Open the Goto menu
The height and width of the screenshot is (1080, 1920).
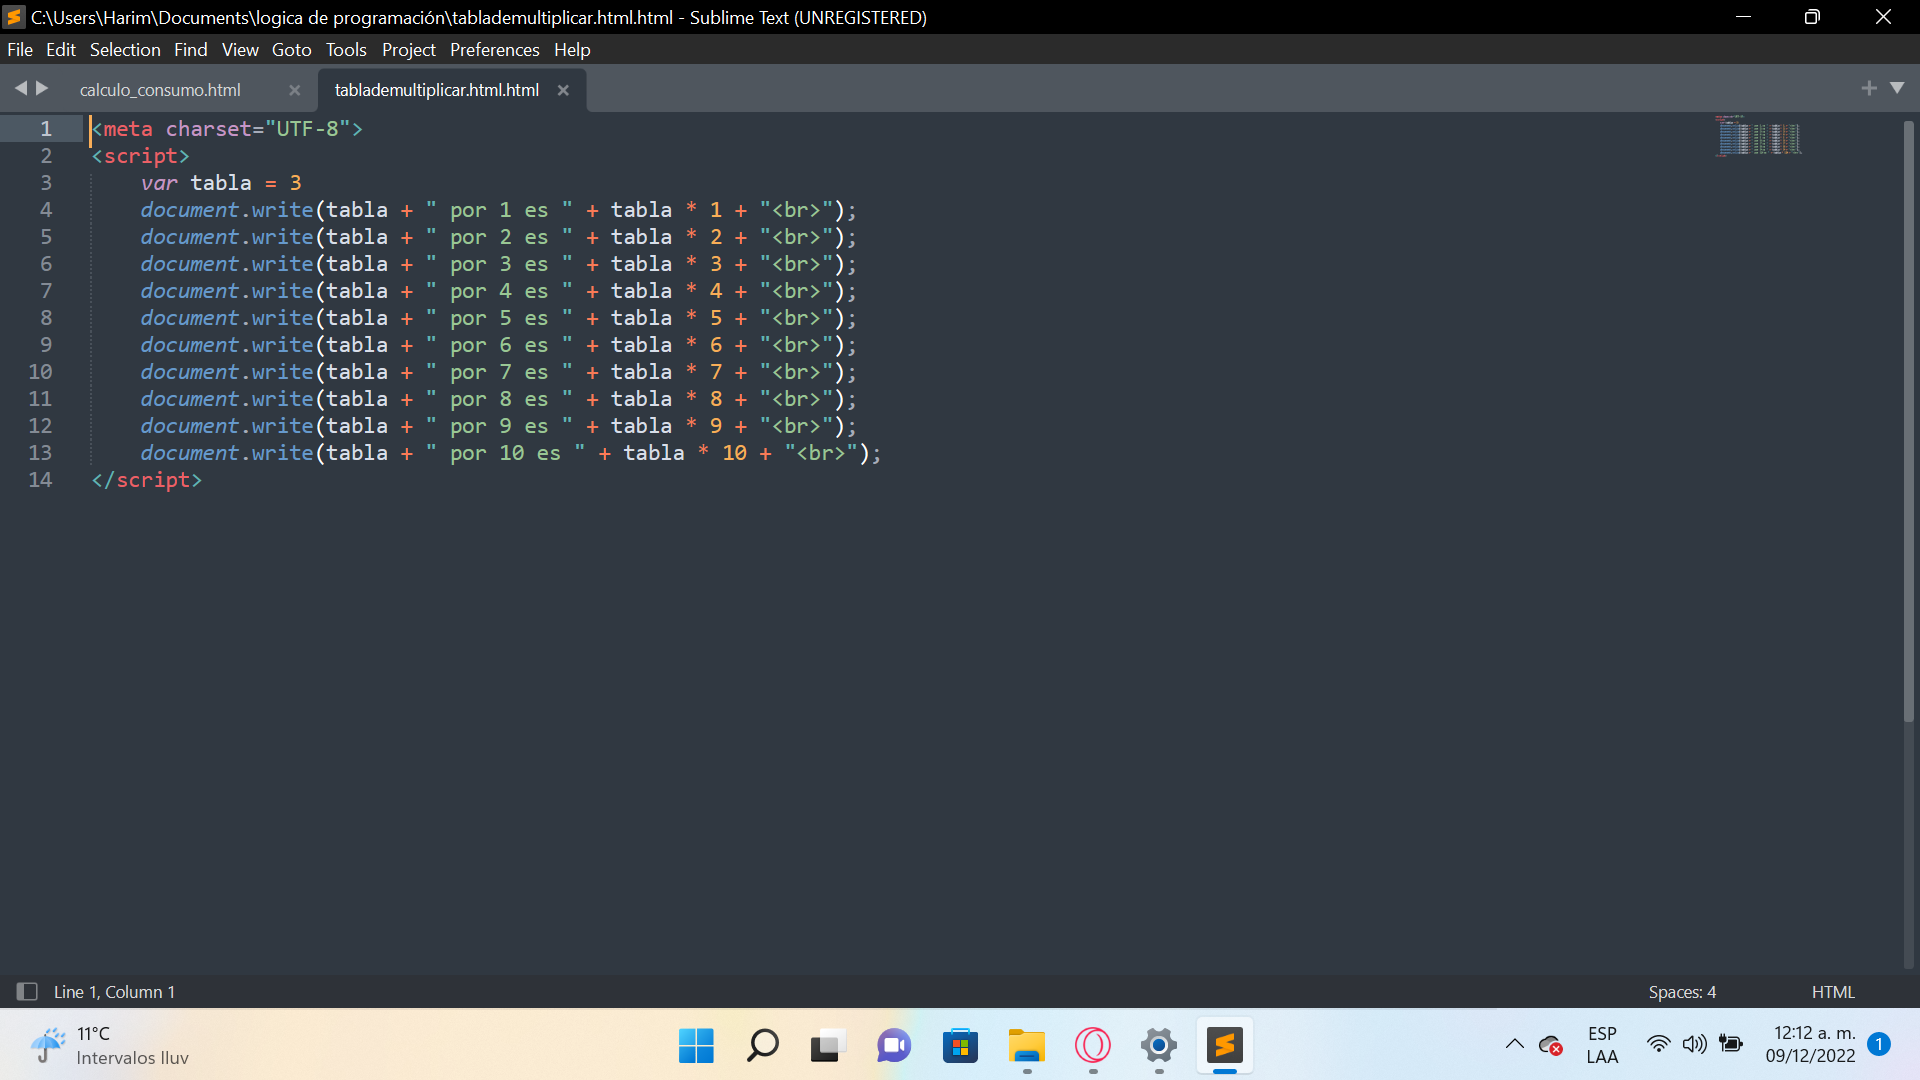pyautogui.click(x=291, y=49)
